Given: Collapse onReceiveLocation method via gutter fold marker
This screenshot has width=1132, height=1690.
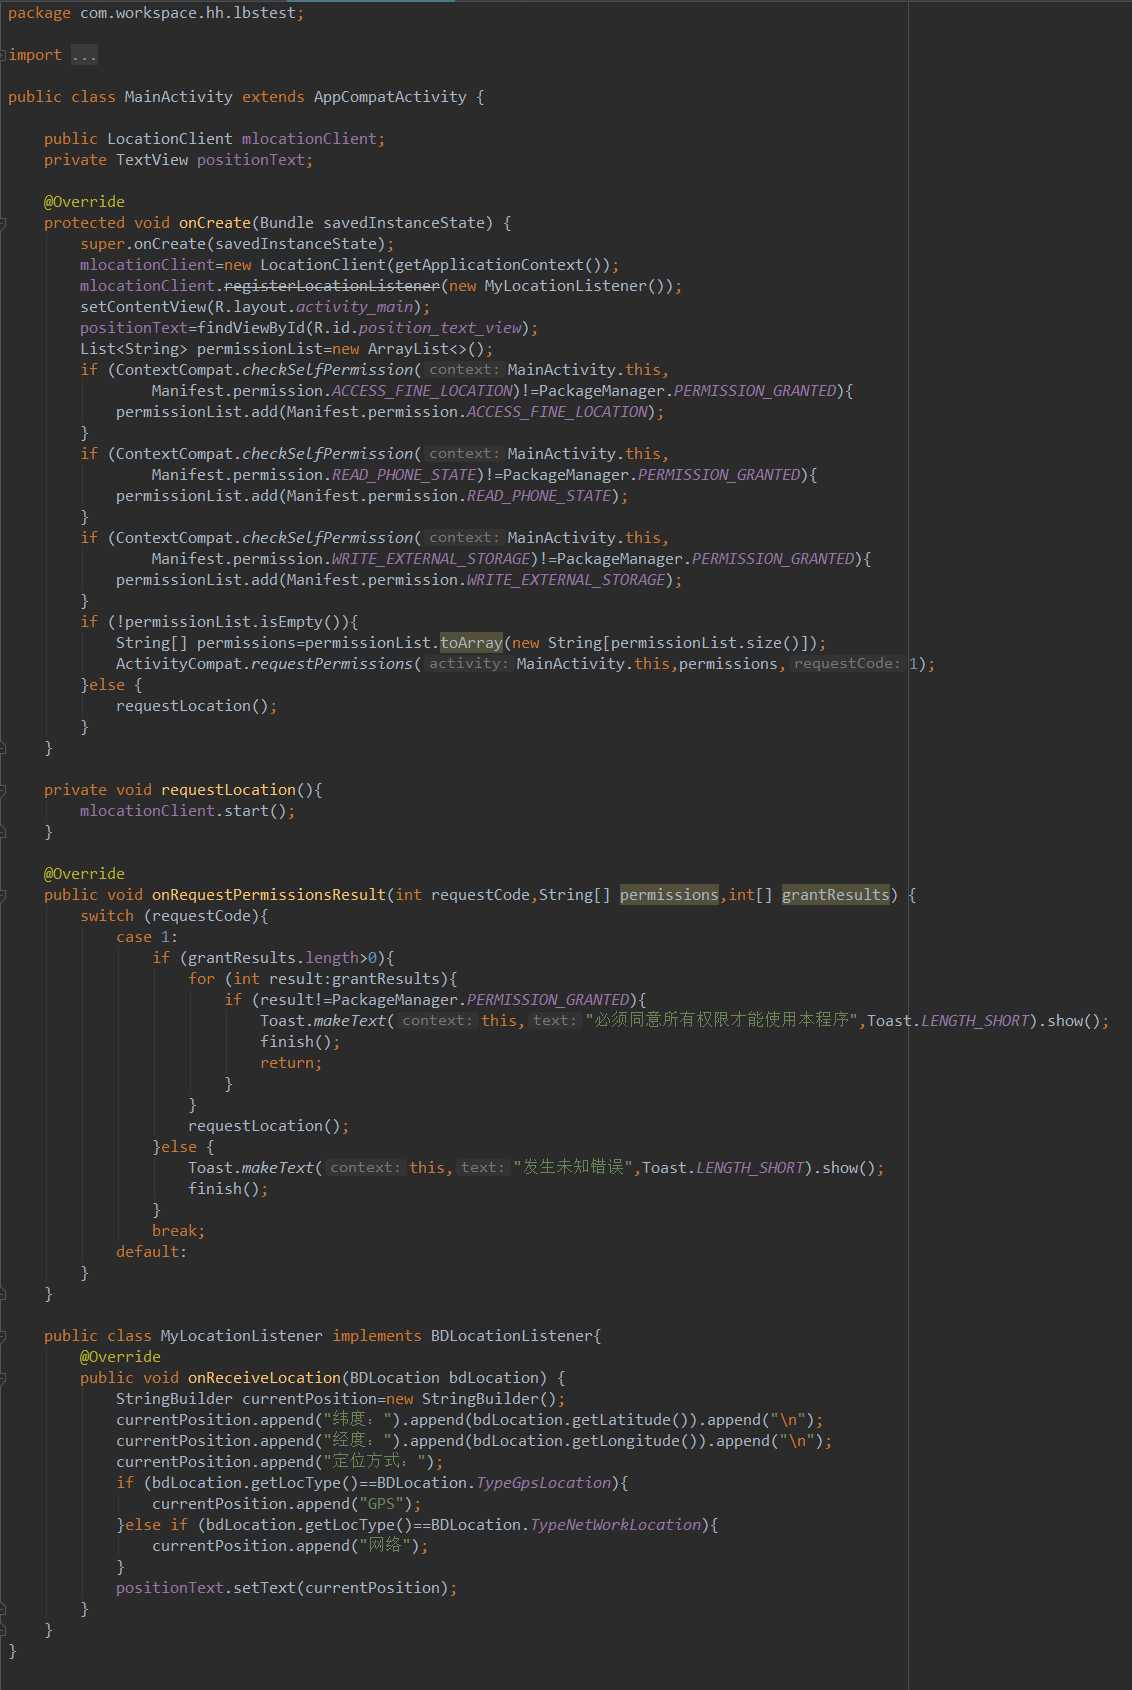Looking at the screenshot, I should coord(3,1378).
